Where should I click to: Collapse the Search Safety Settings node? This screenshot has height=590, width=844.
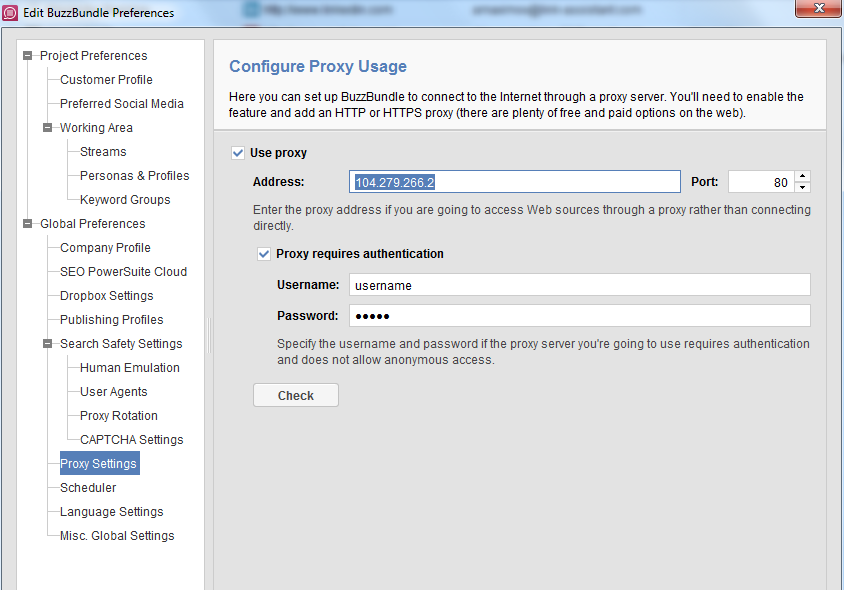coord(47,343)
